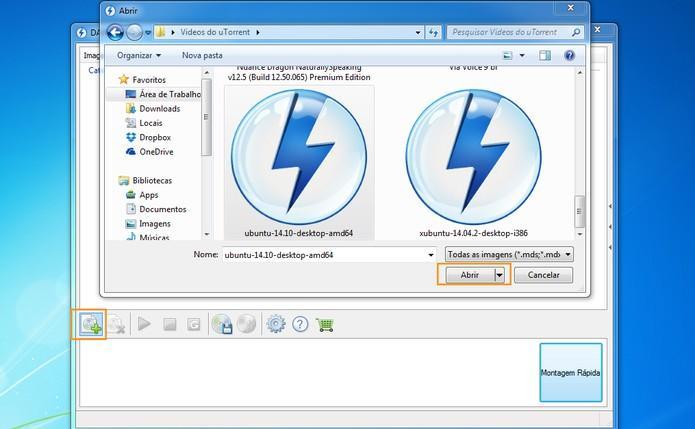Click the green shopping cart icon

pos(325,325)
